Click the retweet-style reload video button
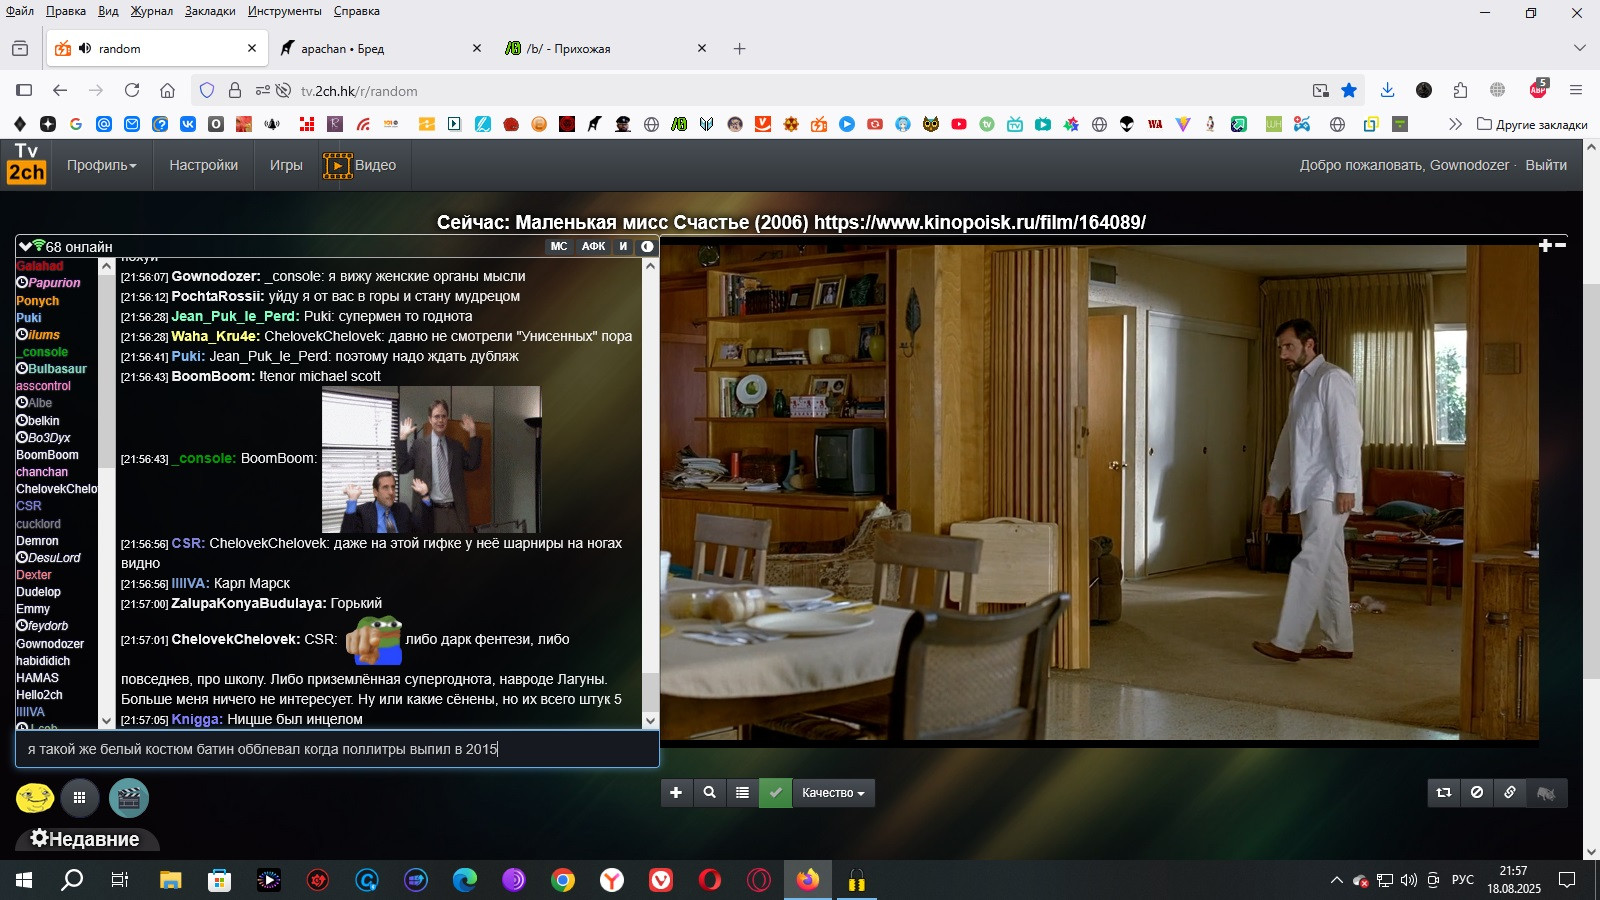Screen dimensions: 1600x900 click(1443, 792)
